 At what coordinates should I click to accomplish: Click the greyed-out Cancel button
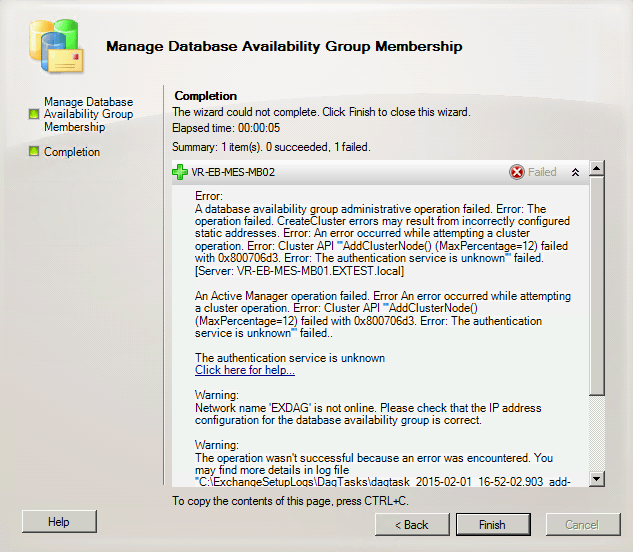[x=583, y=525]
